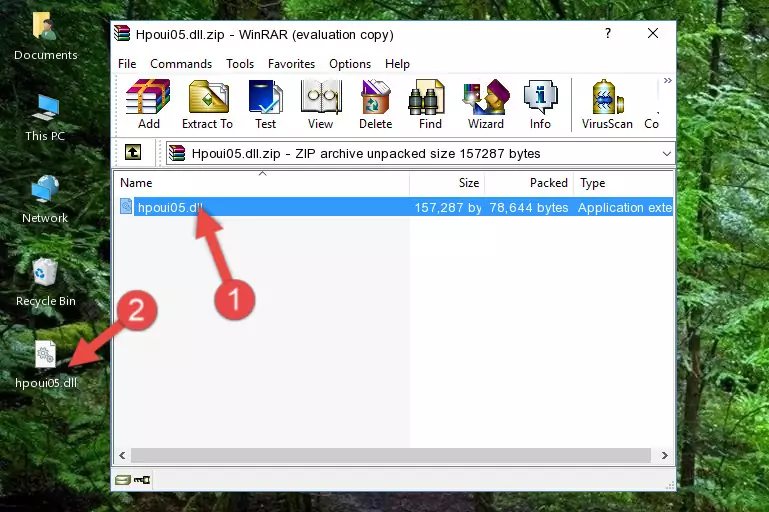The height and width of the screenshot is (512, 769).
Task: Click the WinRAR title bar icon
Action: pyautogui.click(x=122, y=33)
